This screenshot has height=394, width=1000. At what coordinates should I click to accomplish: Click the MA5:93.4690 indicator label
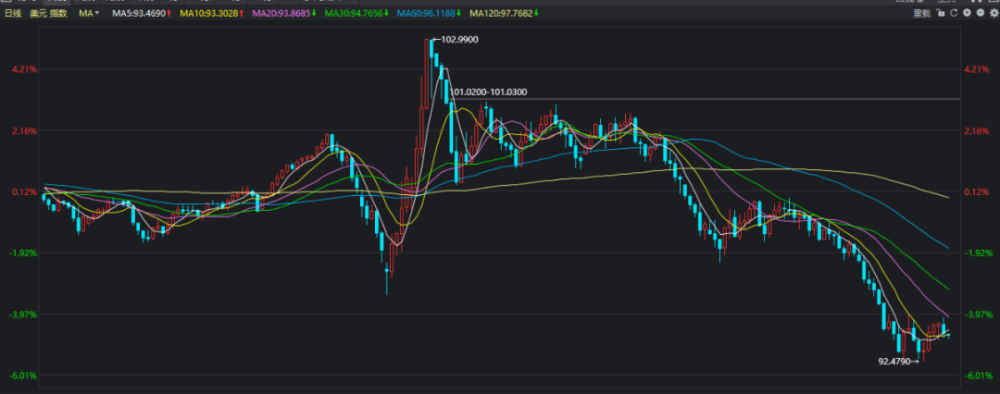click(x=142, y=13)
